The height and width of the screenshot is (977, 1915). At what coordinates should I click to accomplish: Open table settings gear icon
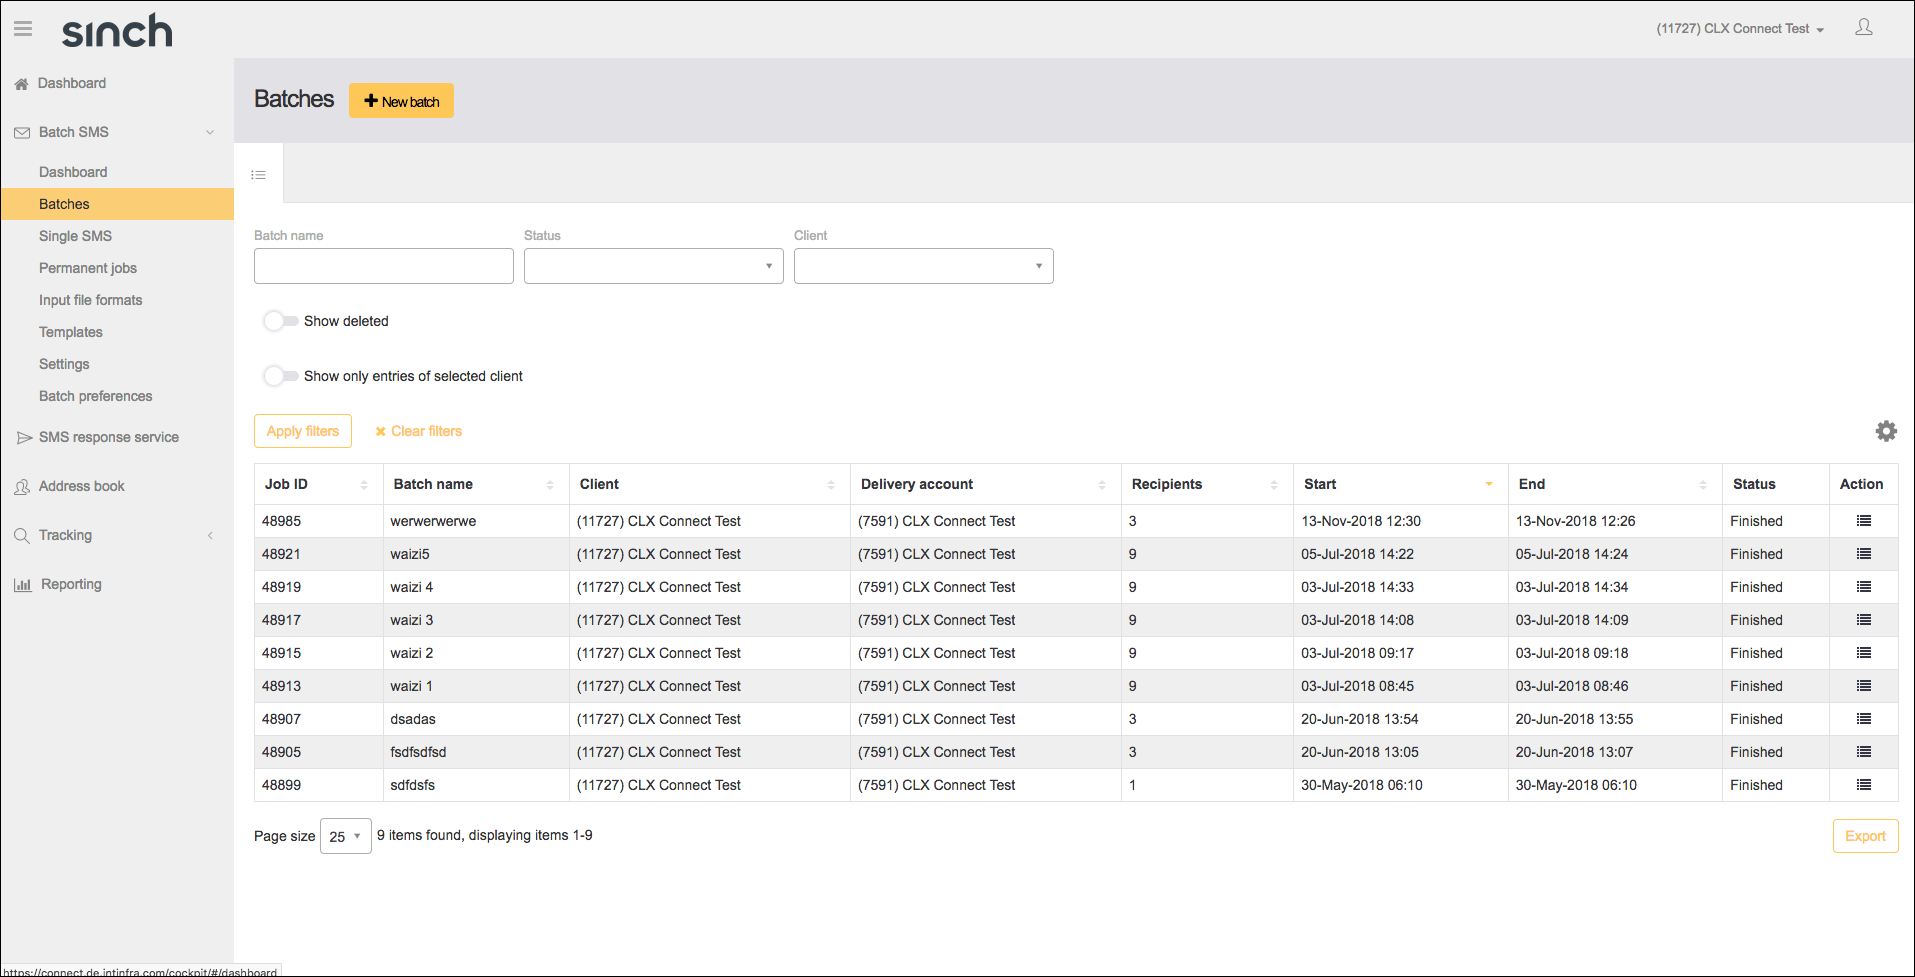point(1885,431)
